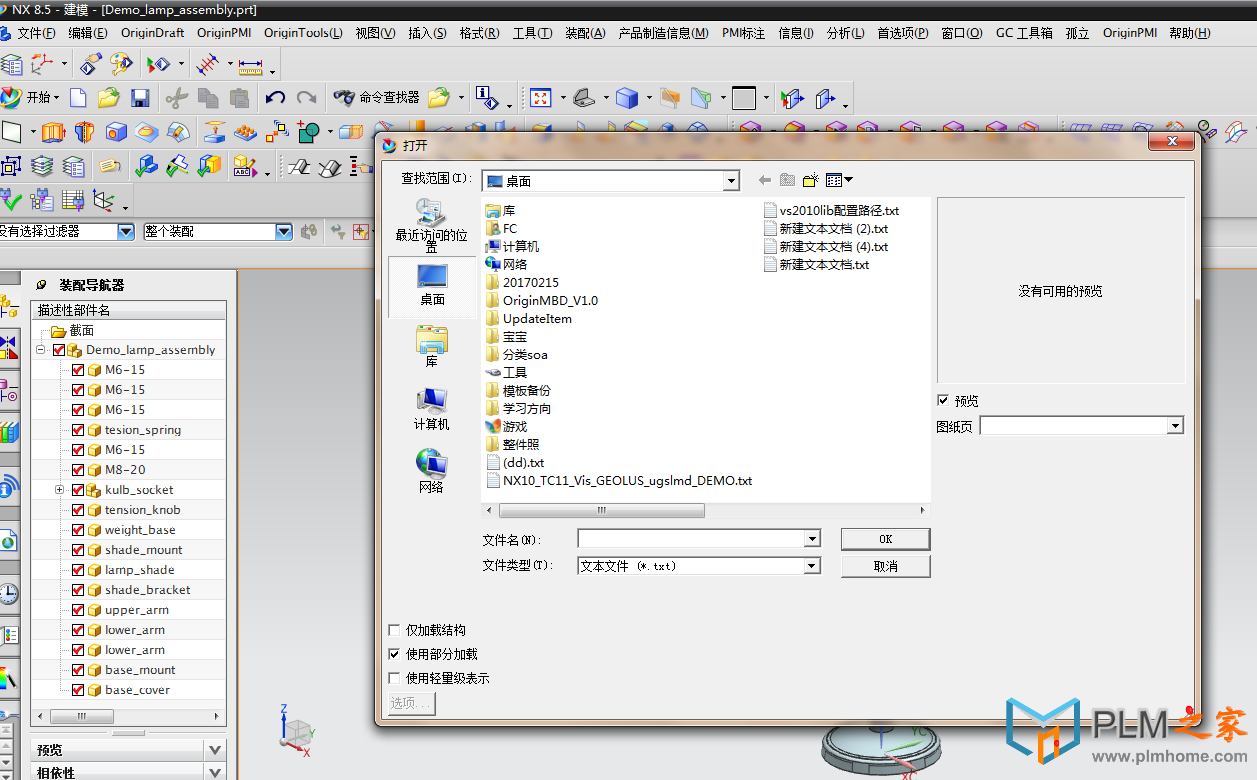Click the assembly navigator horizontal scrollbar
This screenshot has height=780, width=1257.
pos(83,716)
